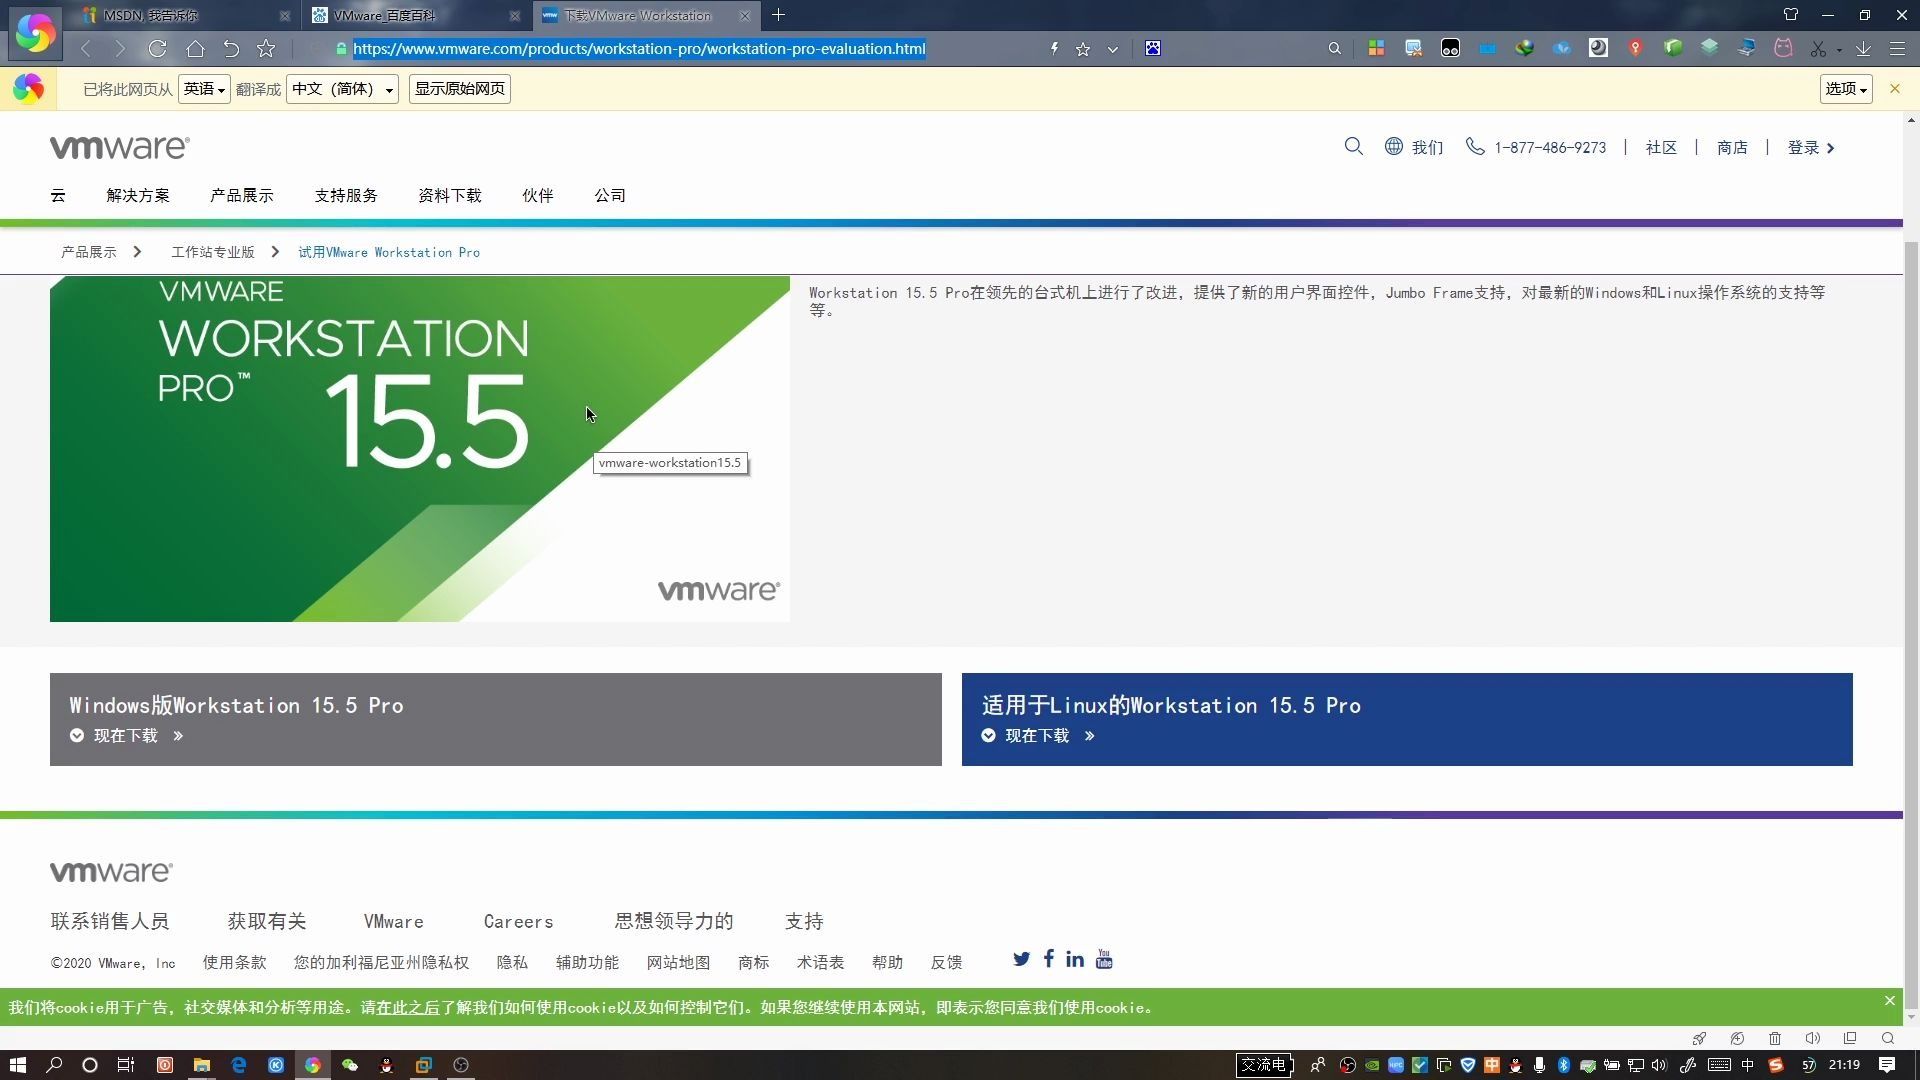Open the Windows notification center icon
1920x1080 pixels.
[x=1887, y=1065]
